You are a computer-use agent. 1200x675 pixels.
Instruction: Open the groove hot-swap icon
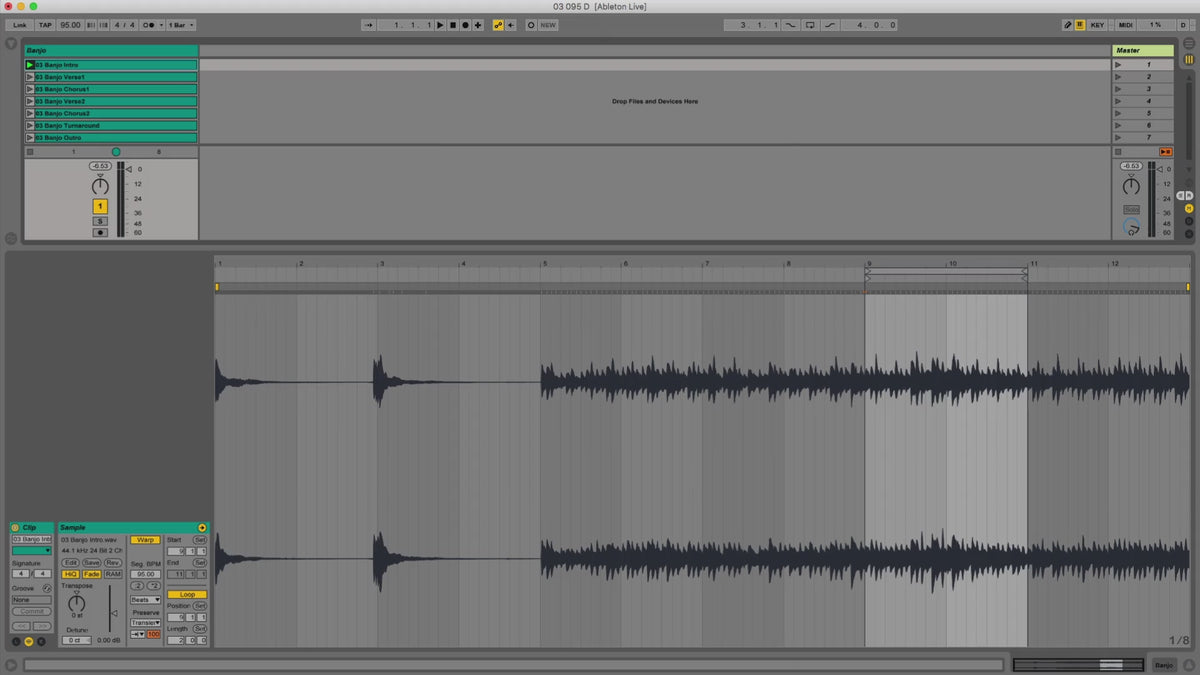coord(47,588)
